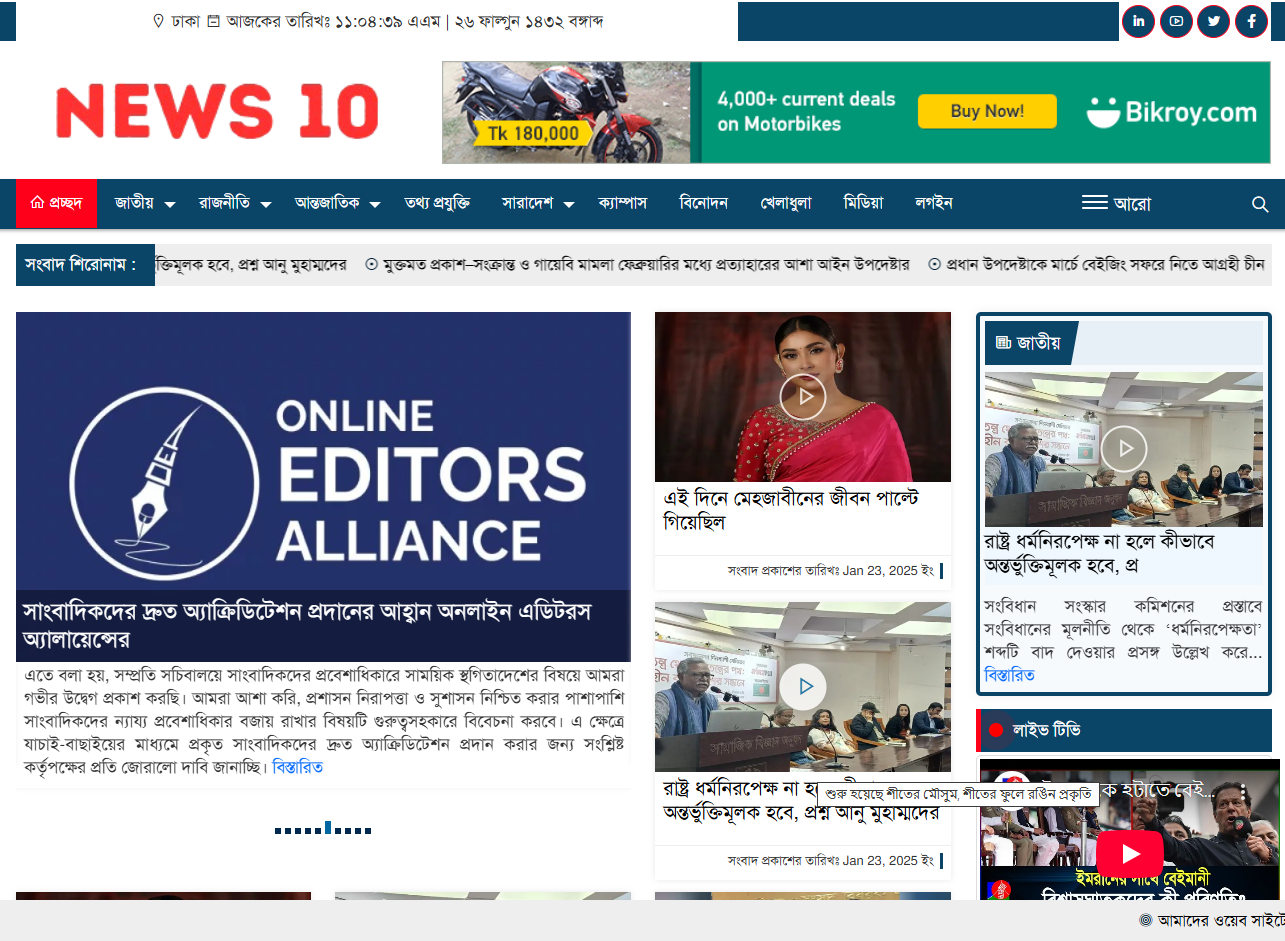
Task: Click the NEWS 10 logo
Action: 217,111
